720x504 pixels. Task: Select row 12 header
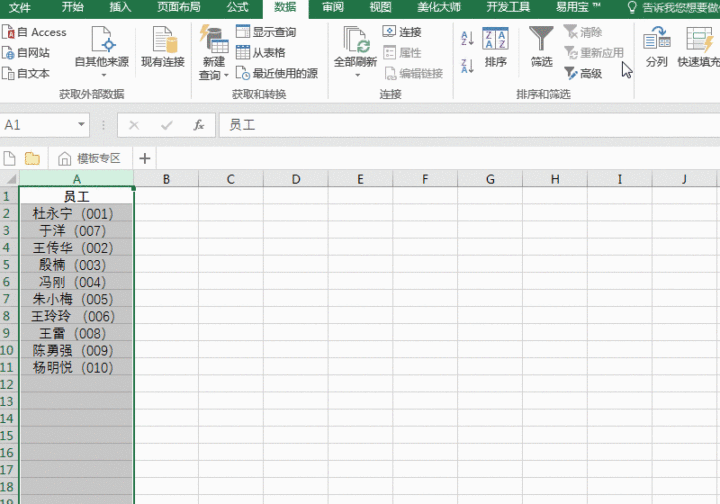tap(9, 384)
